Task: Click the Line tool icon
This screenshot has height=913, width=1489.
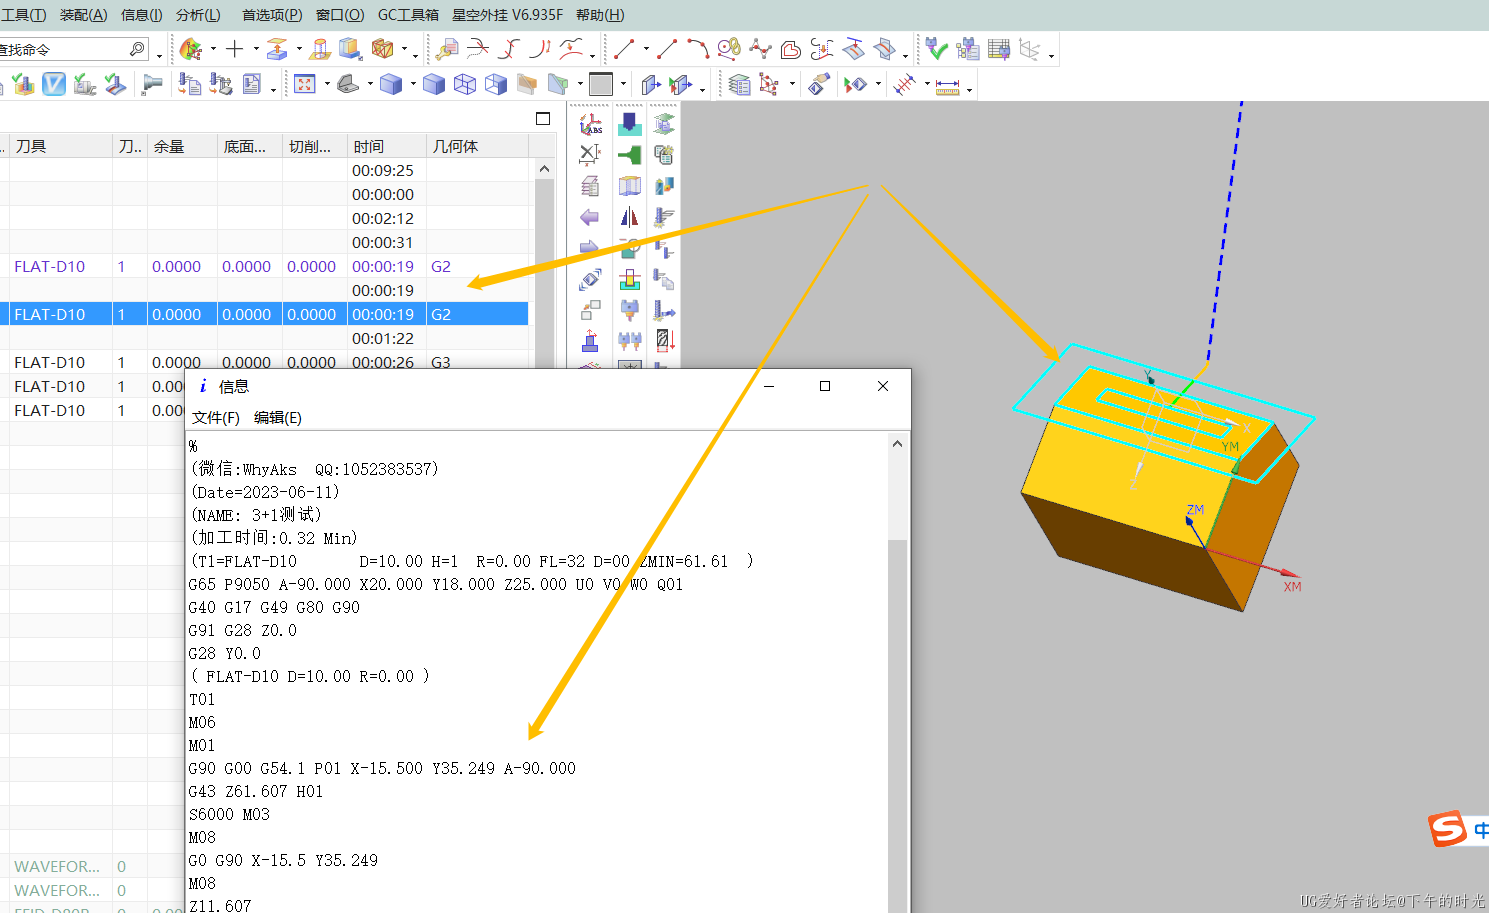Action: (624, 48)
